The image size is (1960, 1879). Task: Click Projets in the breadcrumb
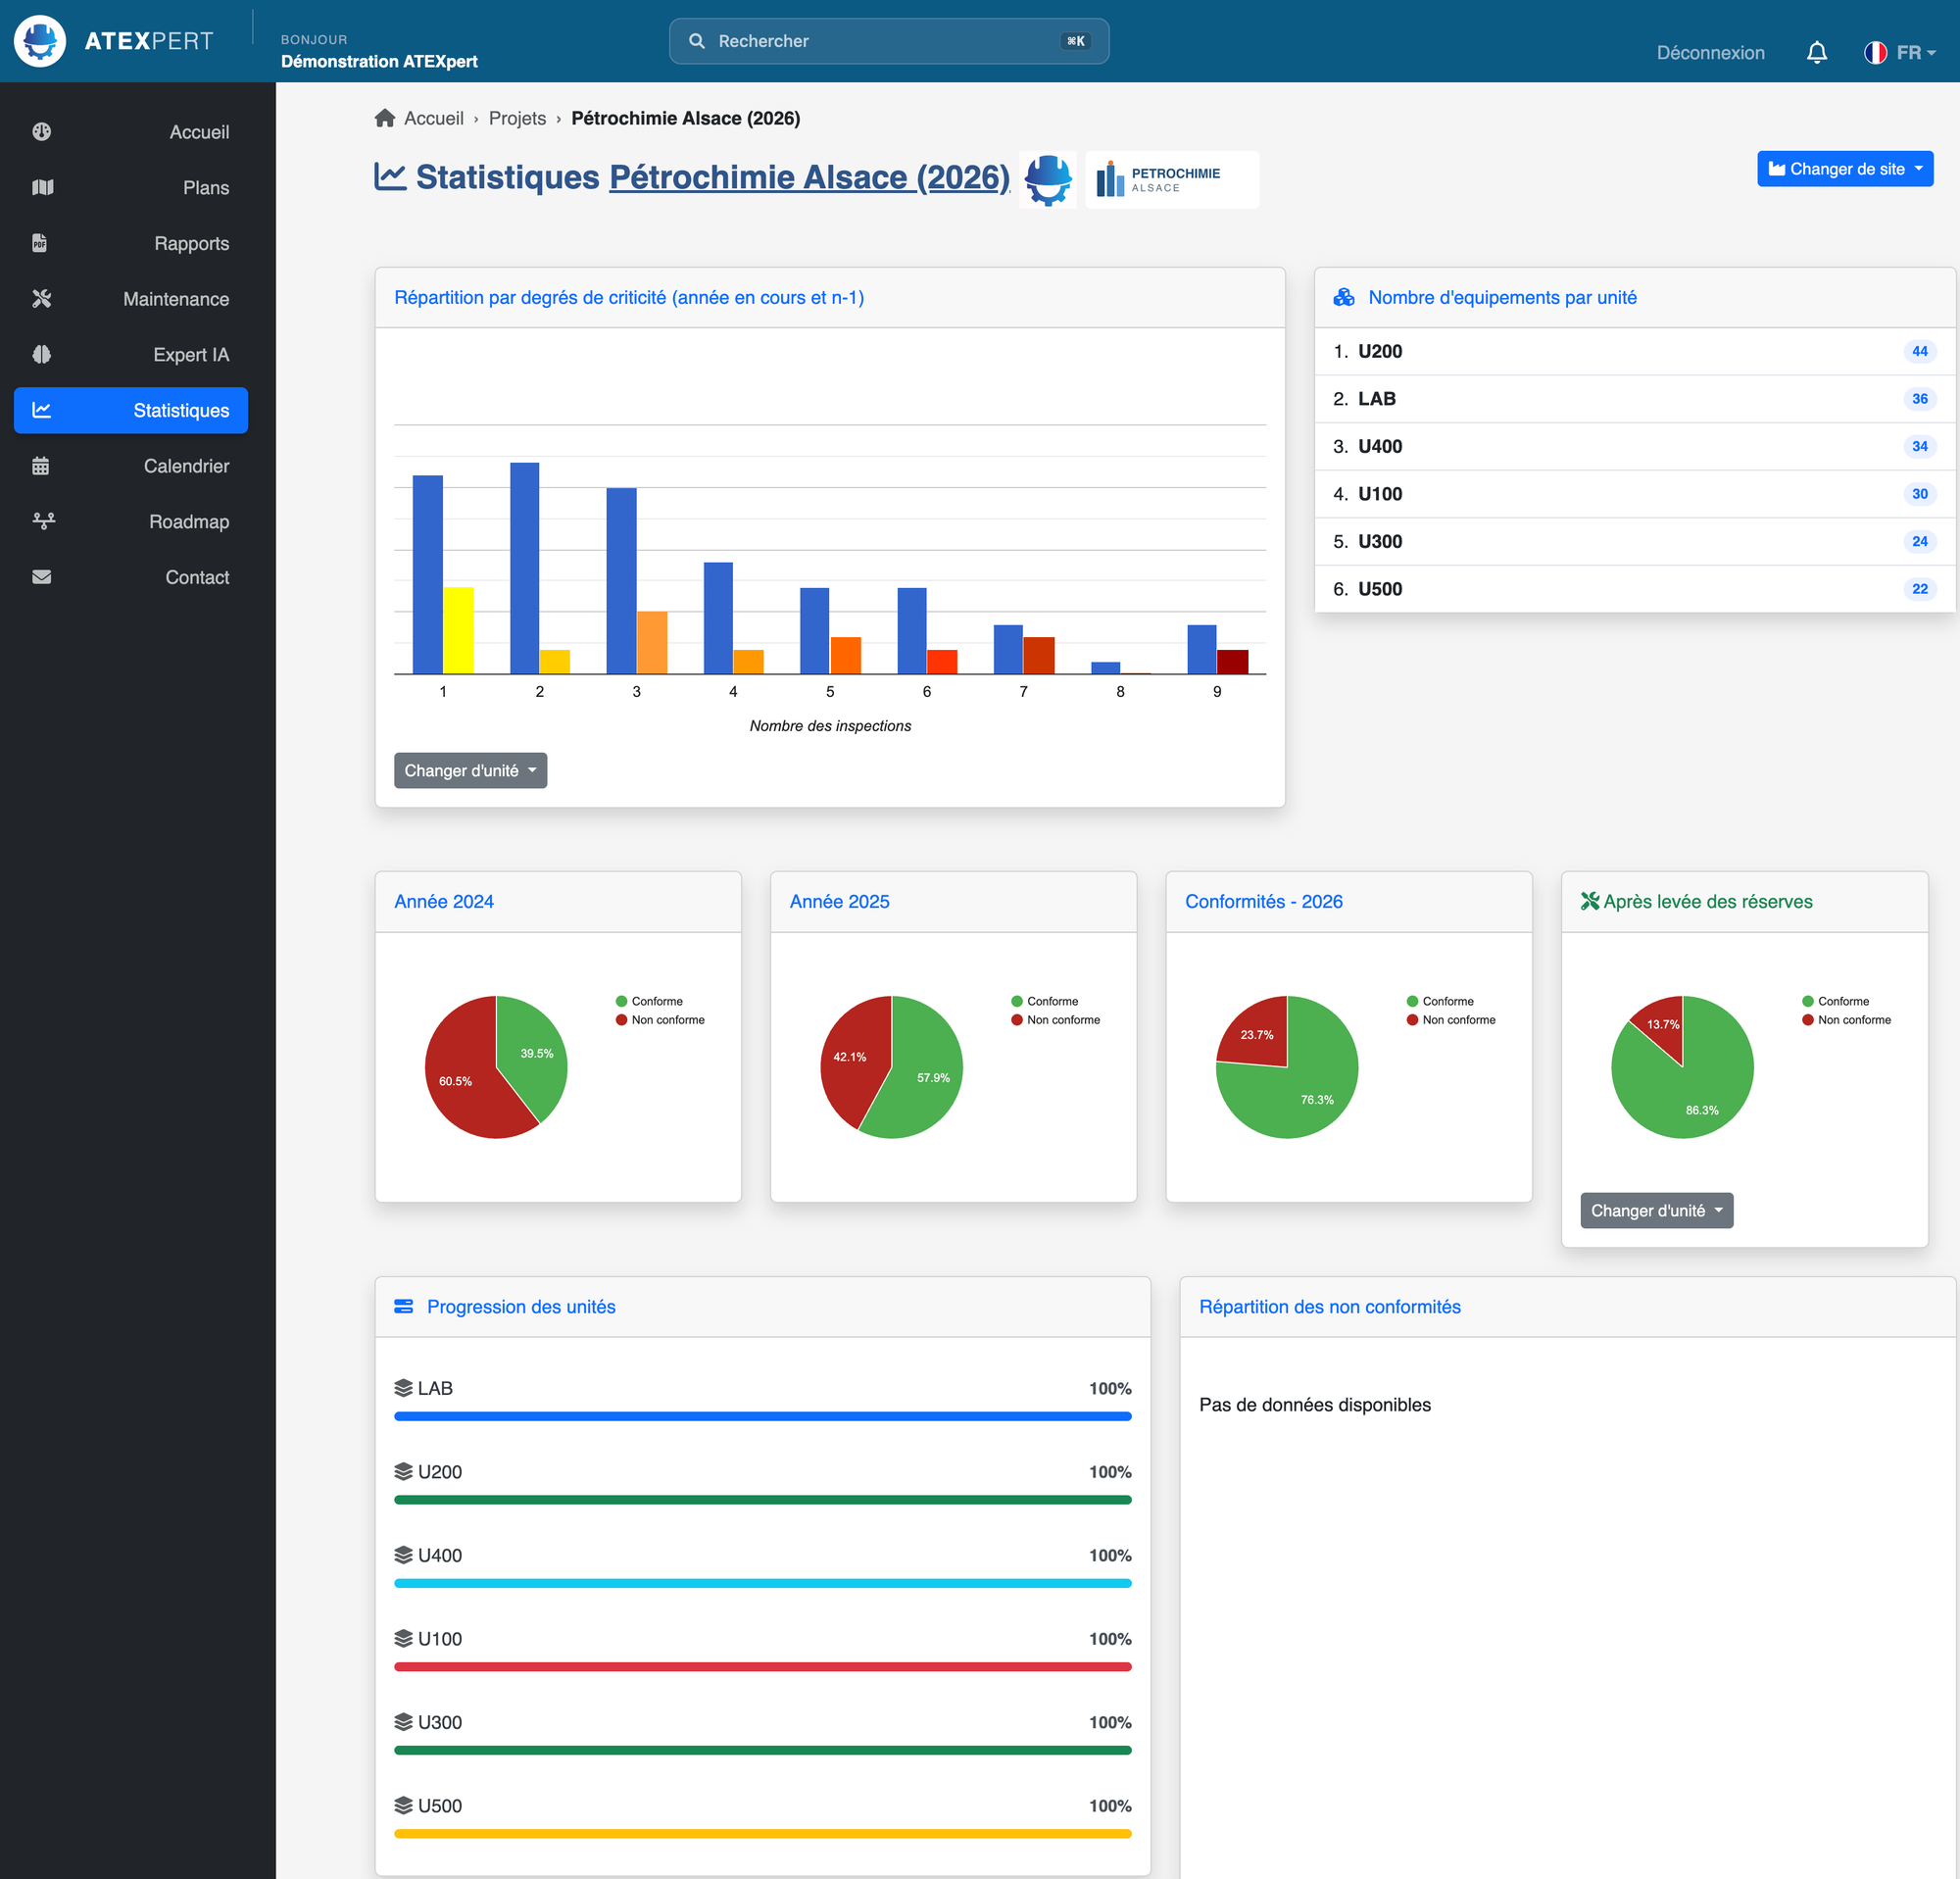pos(517,118)
